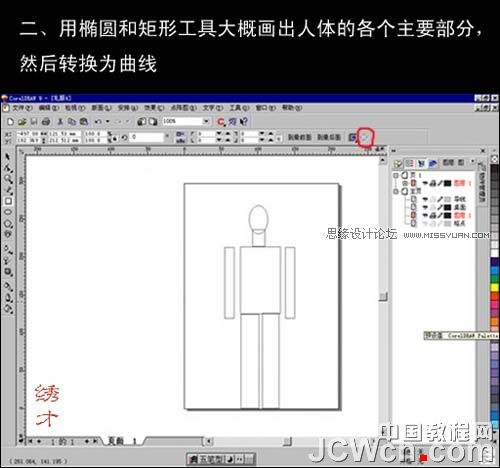Click the To Front of layer button
The height and width of the screenshot is (468, 500).
point(300,137)
